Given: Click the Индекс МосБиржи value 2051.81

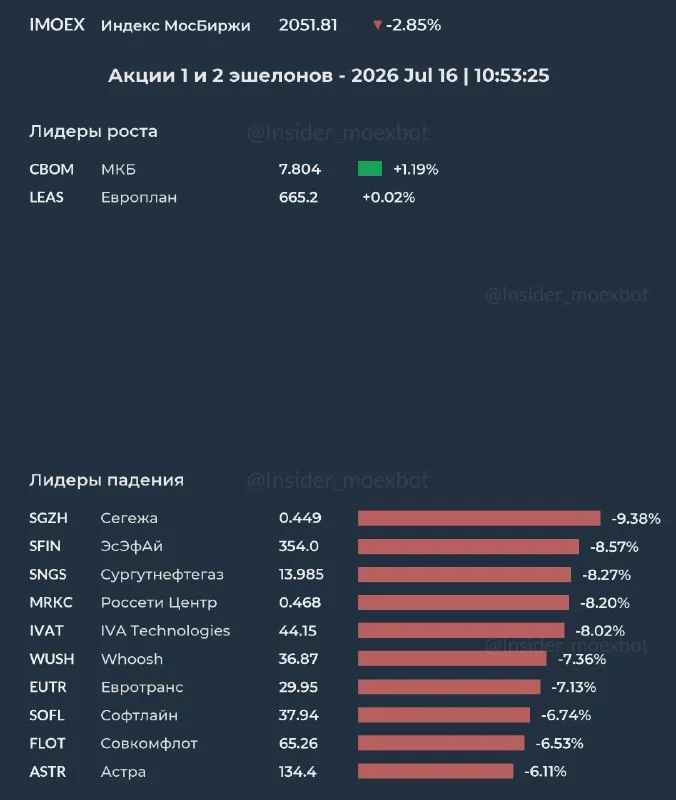Looking at the screenshot, I should (308, 24).
